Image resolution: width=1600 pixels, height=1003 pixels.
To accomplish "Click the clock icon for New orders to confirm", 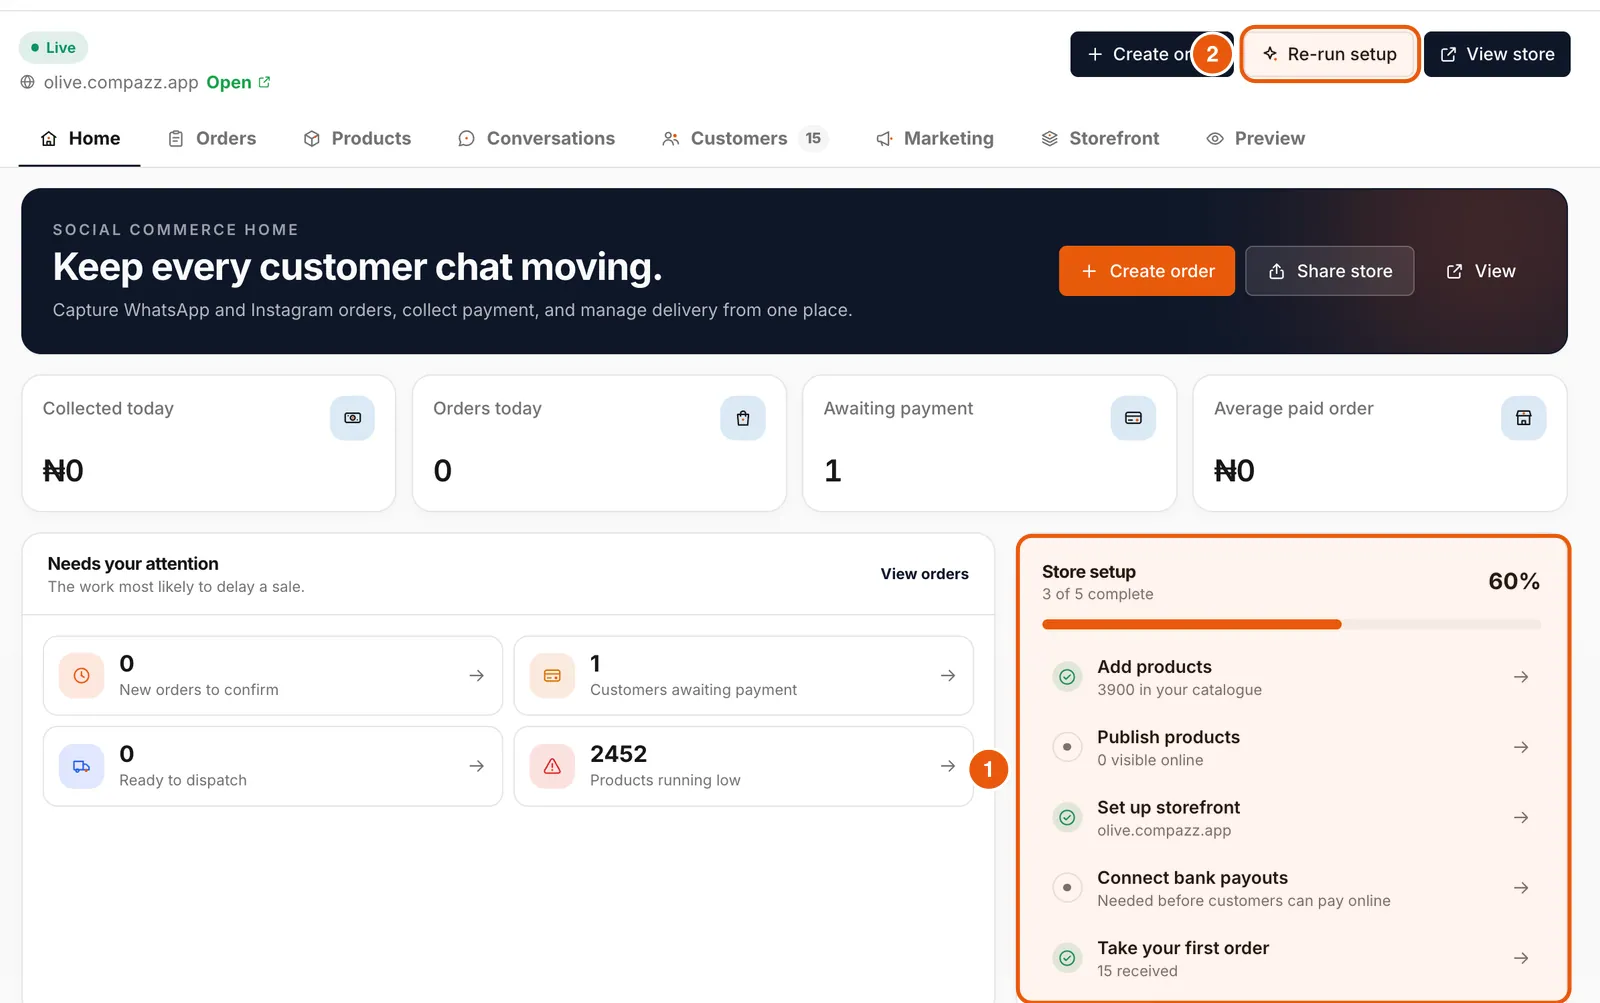I will pos(82,676).
